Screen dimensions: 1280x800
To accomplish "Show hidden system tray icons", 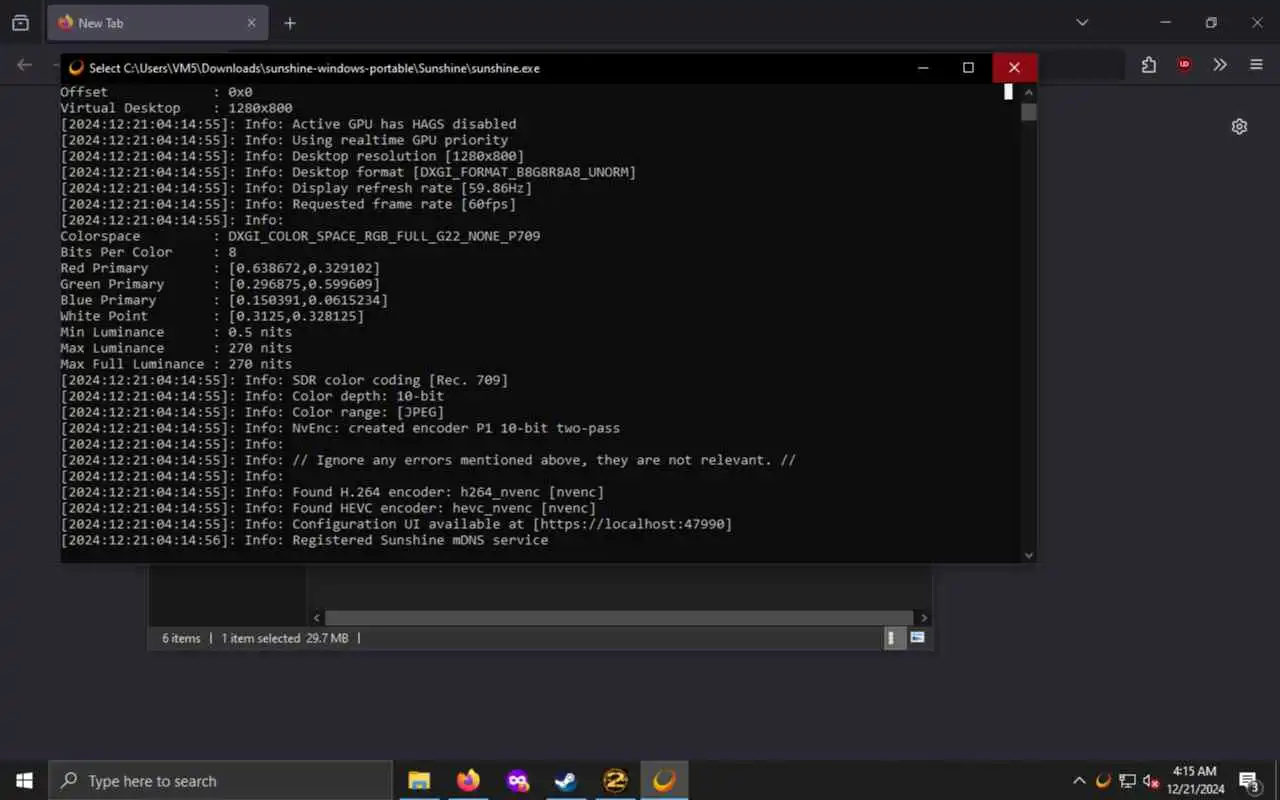I will pos(1079,781).
